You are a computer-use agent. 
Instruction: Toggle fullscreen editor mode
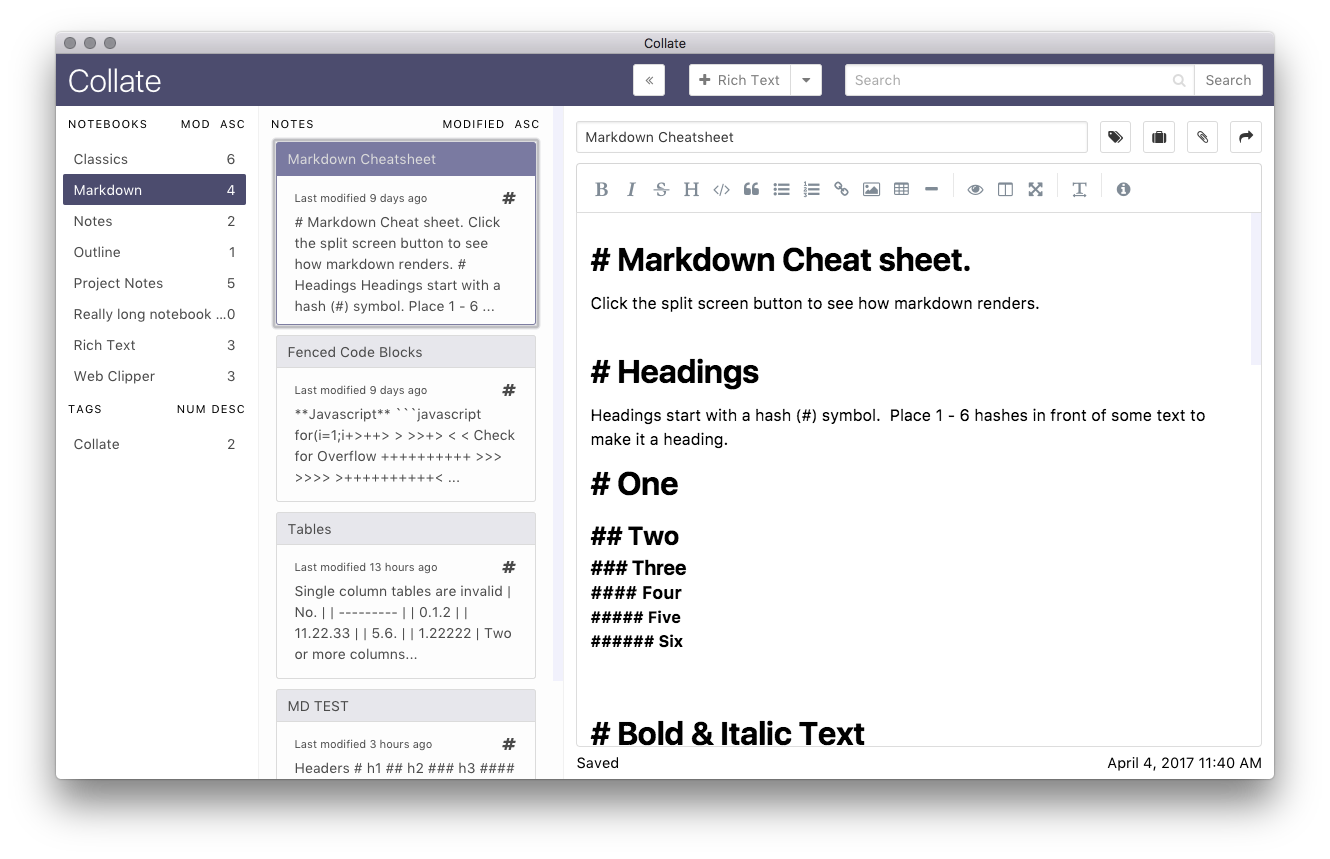tap(1035, 189)
